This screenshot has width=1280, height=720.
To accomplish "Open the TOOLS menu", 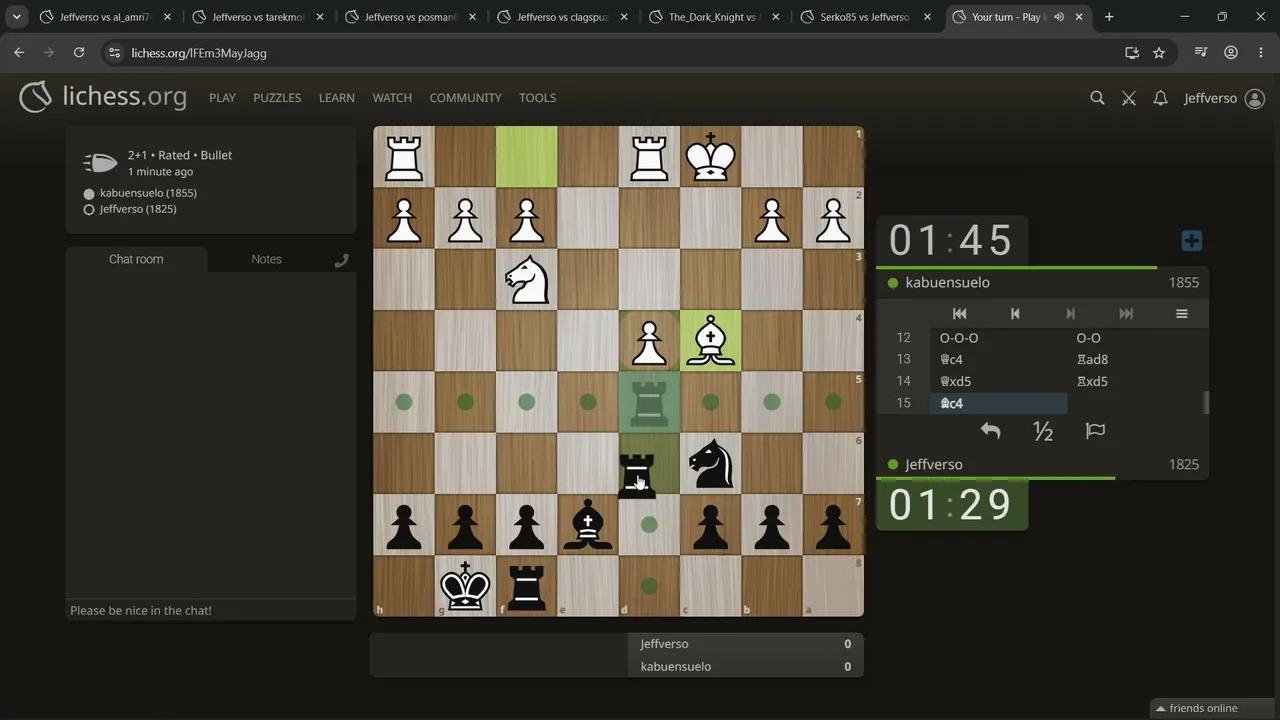I will (x=537, y=98).
